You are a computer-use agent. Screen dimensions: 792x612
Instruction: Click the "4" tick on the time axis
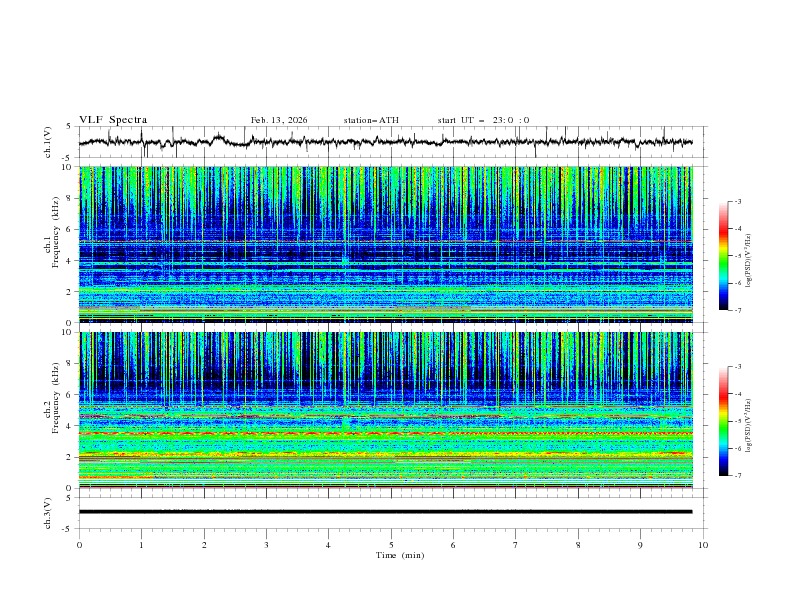(328, 545)
